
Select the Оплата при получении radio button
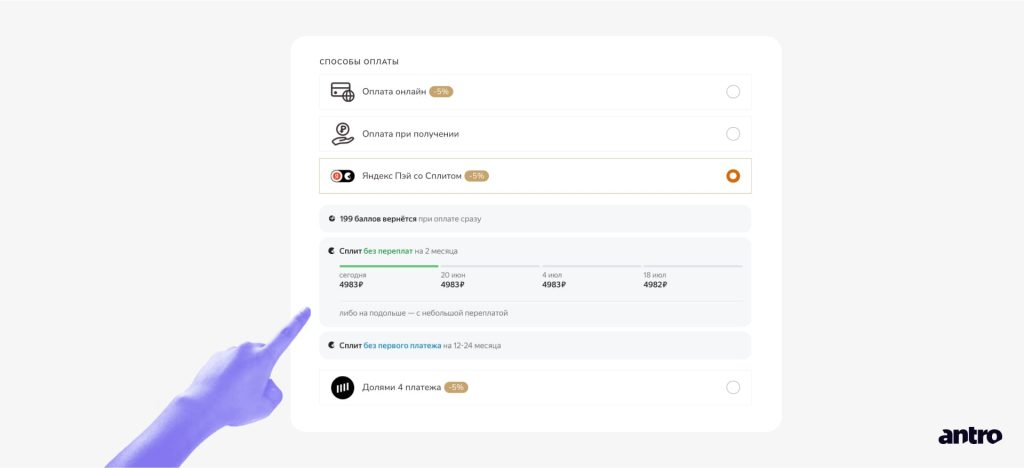(733, 134)
